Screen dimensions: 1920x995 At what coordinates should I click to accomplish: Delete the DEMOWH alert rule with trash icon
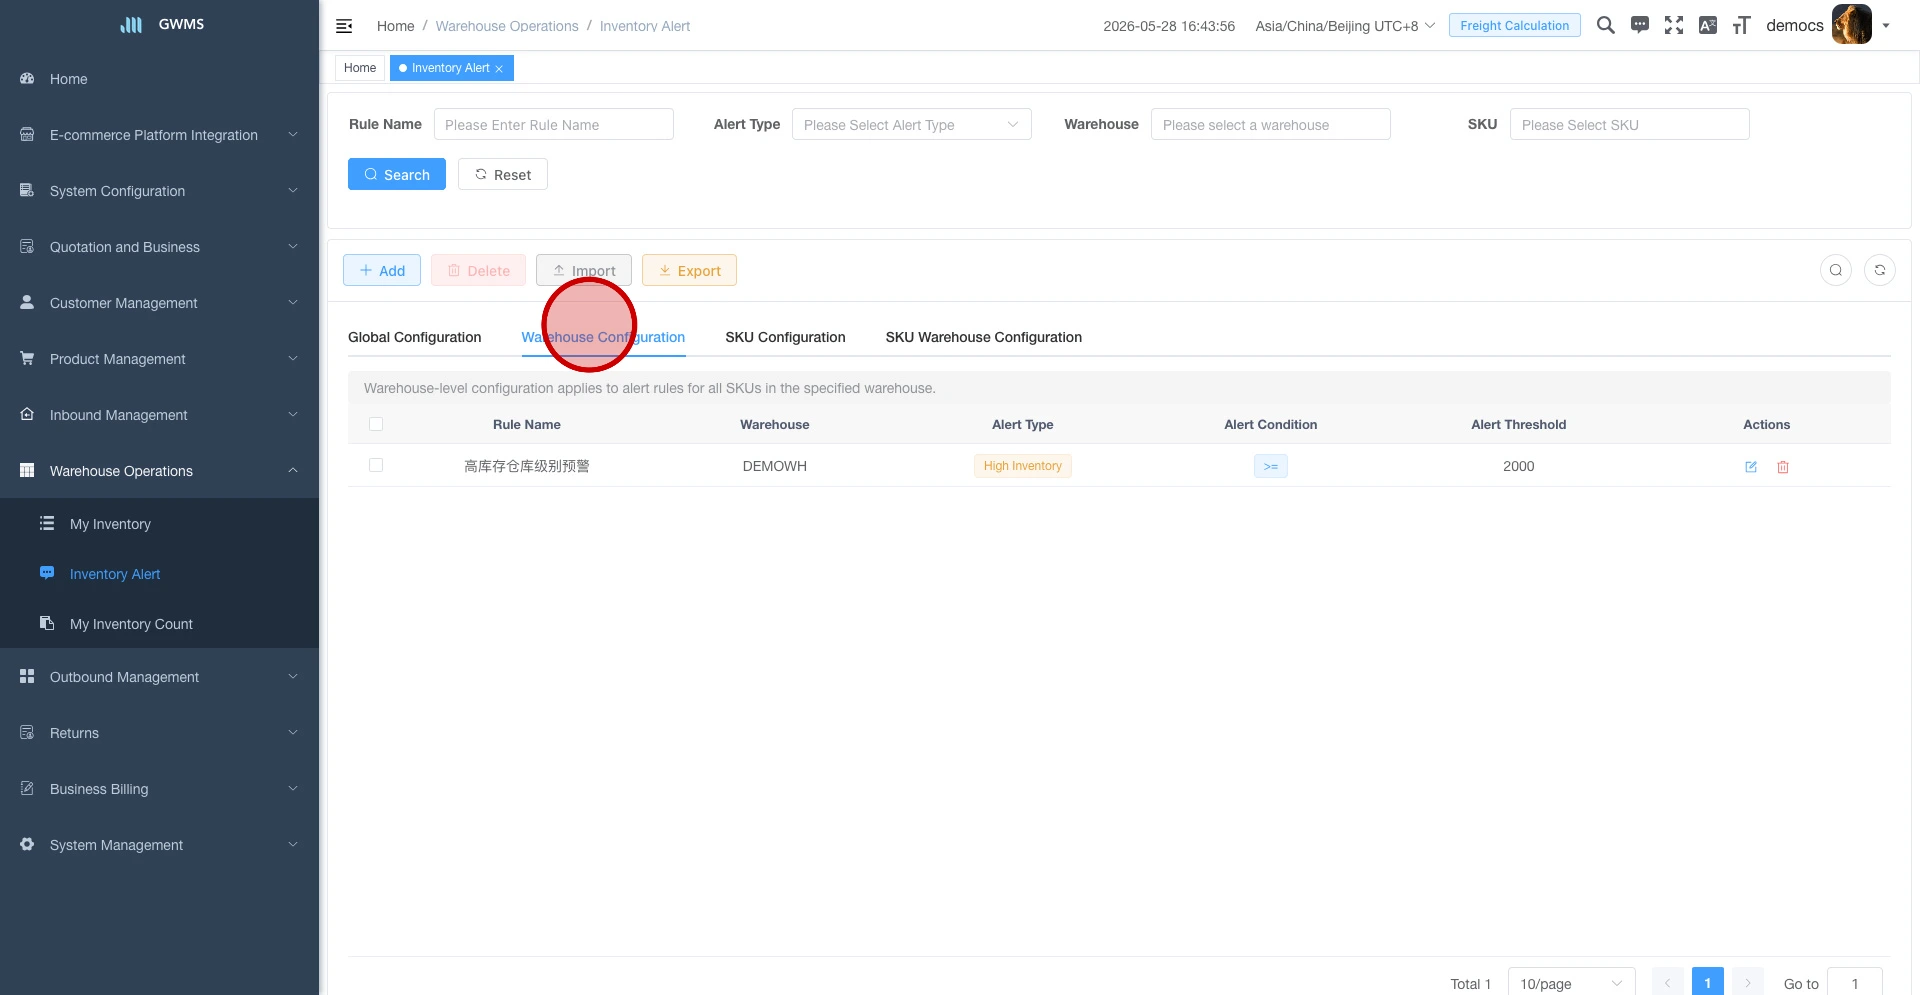1783,467
